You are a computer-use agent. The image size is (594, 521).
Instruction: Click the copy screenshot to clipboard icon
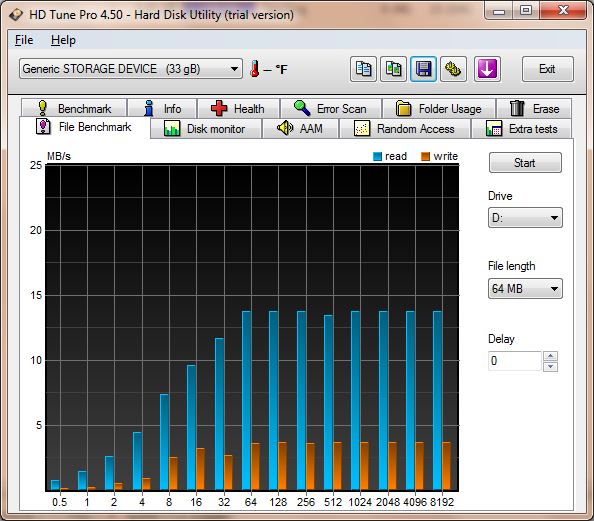pos(393,69)
